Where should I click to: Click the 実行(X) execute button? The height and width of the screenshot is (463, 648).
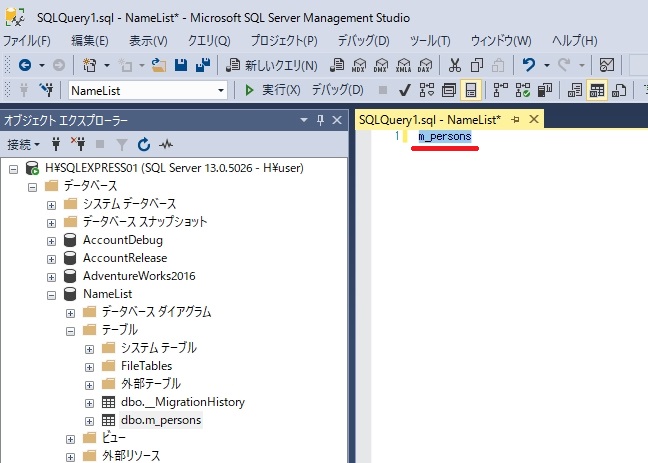(x=273, y=90)
